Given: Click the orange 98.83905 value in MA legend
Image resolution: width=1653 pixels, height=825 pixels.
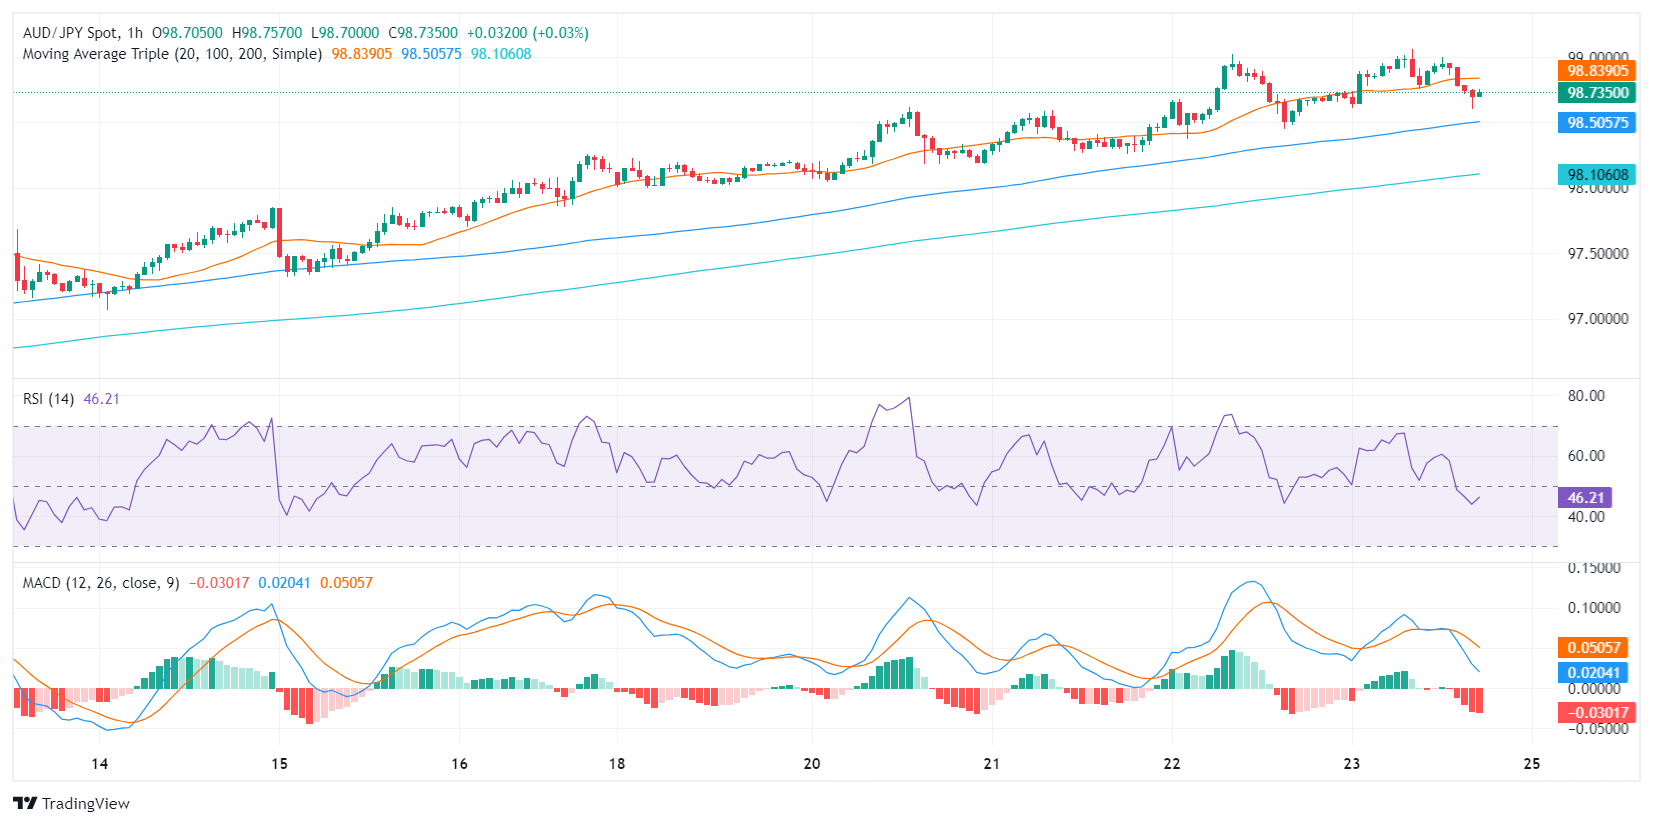Looking at the screenshot, I should pos(361,54).
